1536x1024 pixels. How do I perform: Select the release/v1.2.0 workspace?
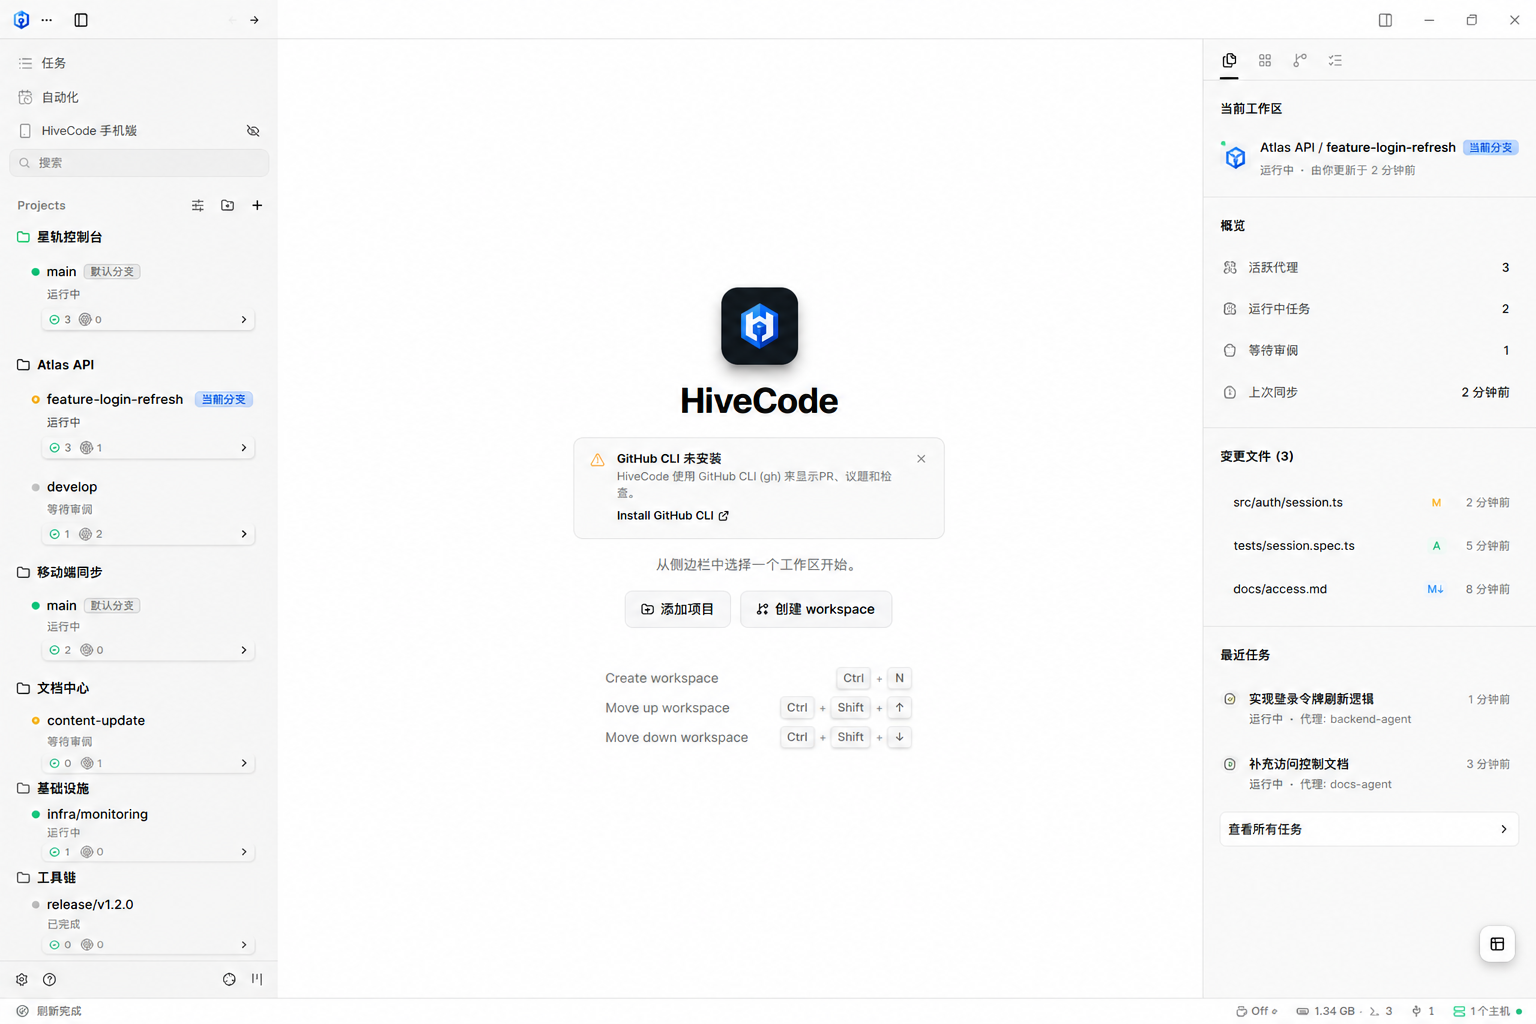pyautogui.click(x=90, y=904)
